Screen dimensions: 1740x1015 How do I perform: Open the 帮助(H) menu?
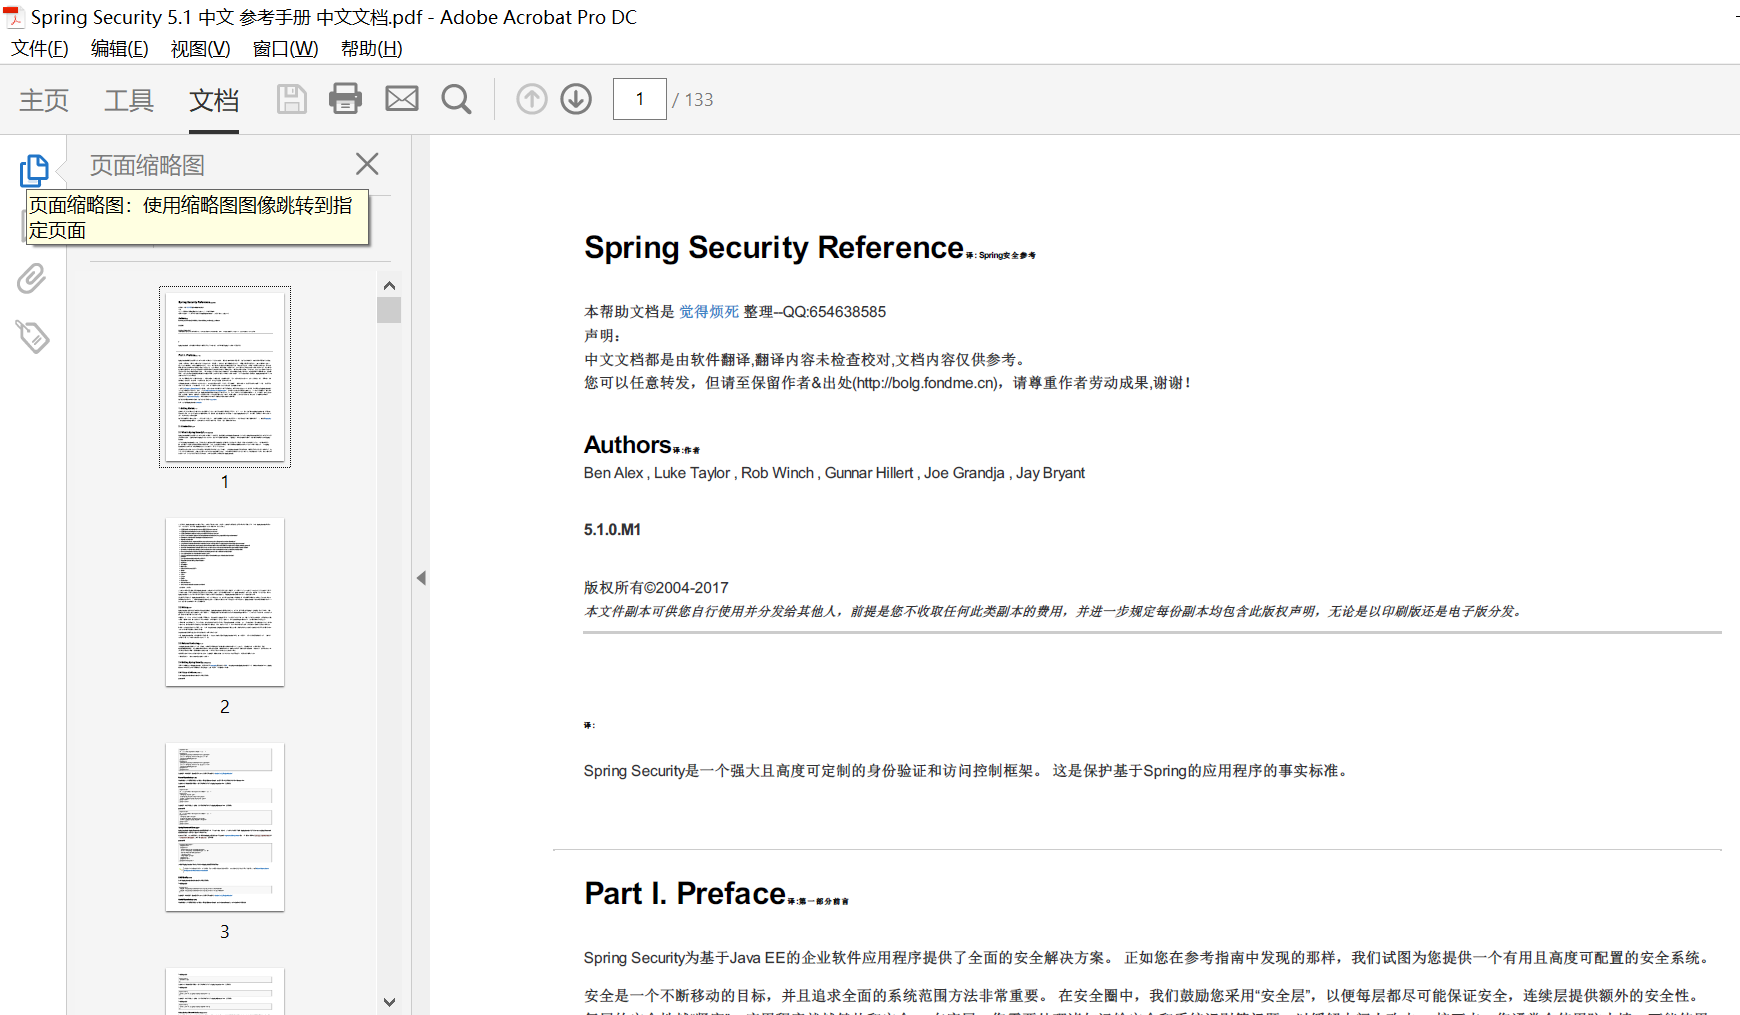tap(372, 49)
